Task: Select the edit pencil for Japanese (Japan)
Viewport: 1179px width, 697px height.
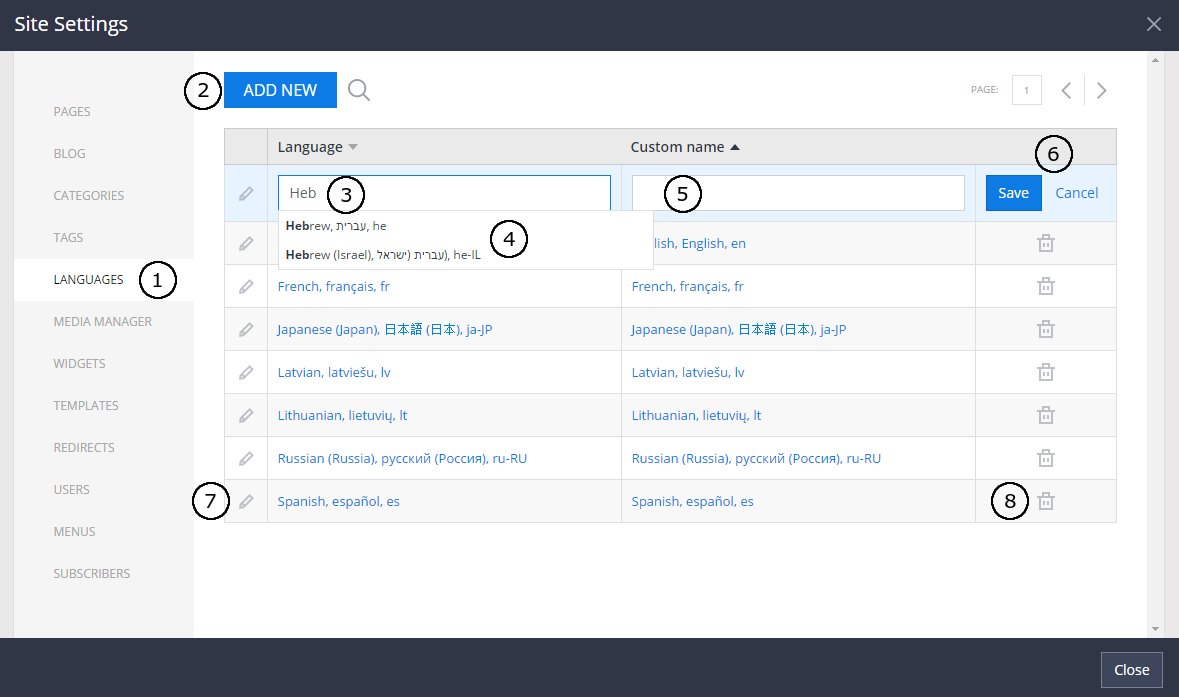Action: coord(246,328)
